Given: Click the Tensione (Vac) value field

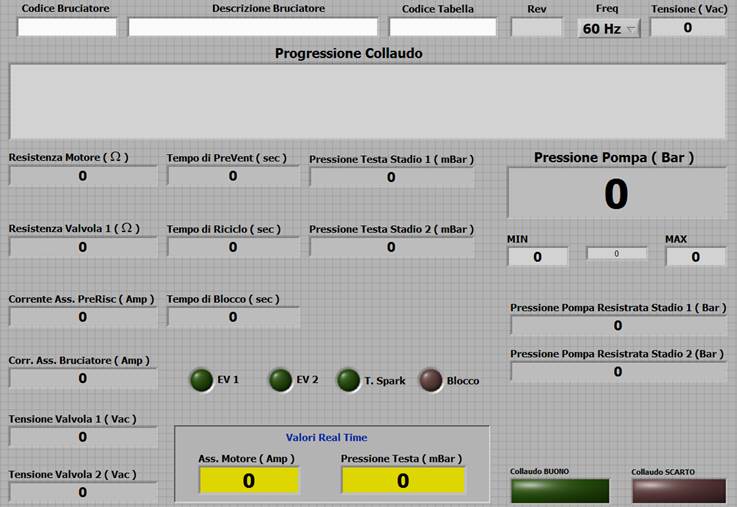Looking at the screenshot, I should click(x=688, y=28).
